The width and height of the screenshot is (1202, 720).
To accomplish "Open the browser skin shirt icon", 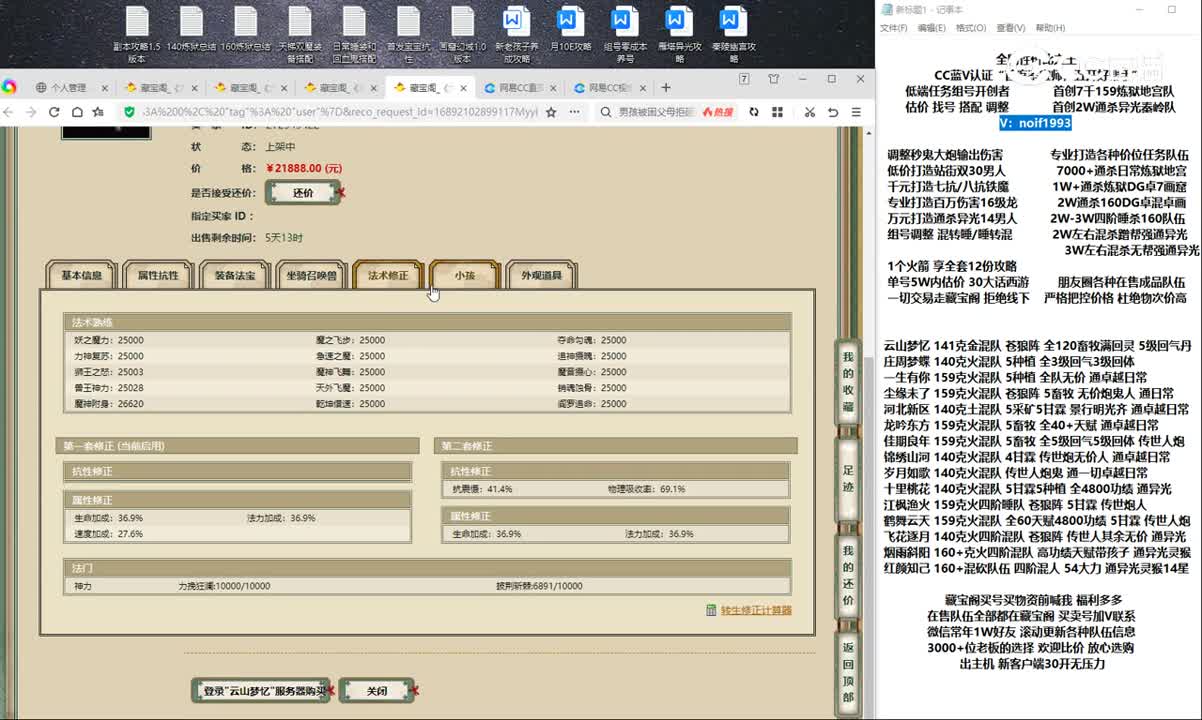I will [x=774, y=79].
